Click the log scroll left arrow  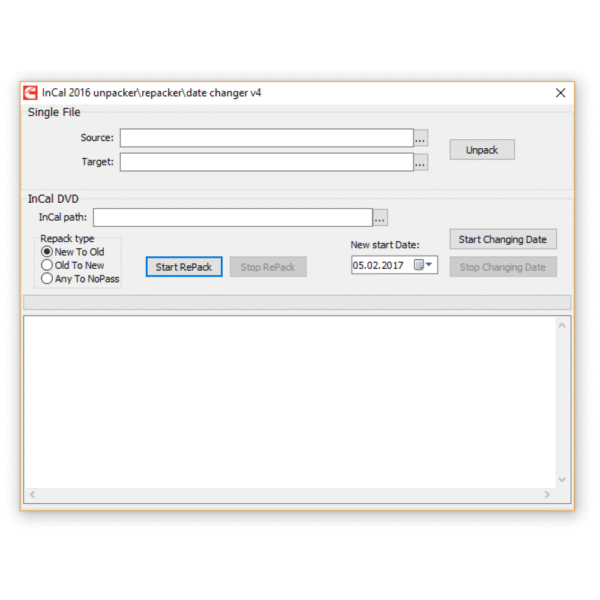[33, 495]
